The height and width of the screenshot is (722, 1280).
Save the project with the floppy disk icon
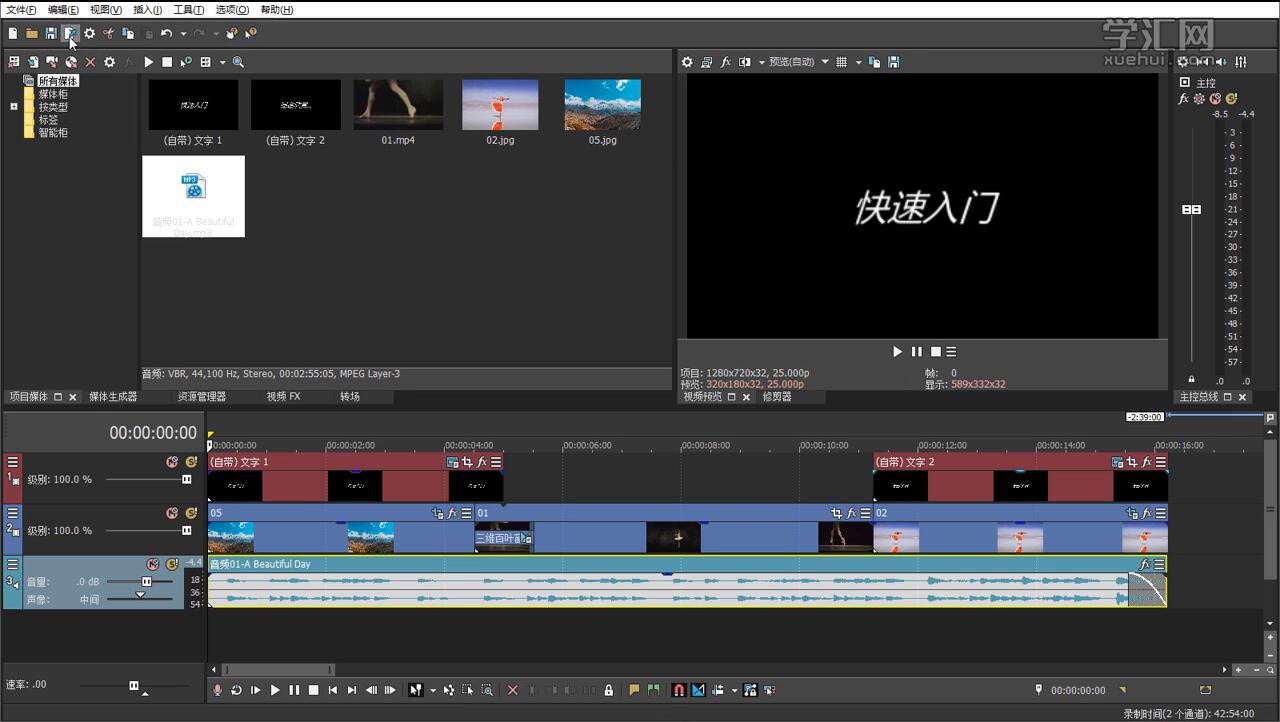51,33
